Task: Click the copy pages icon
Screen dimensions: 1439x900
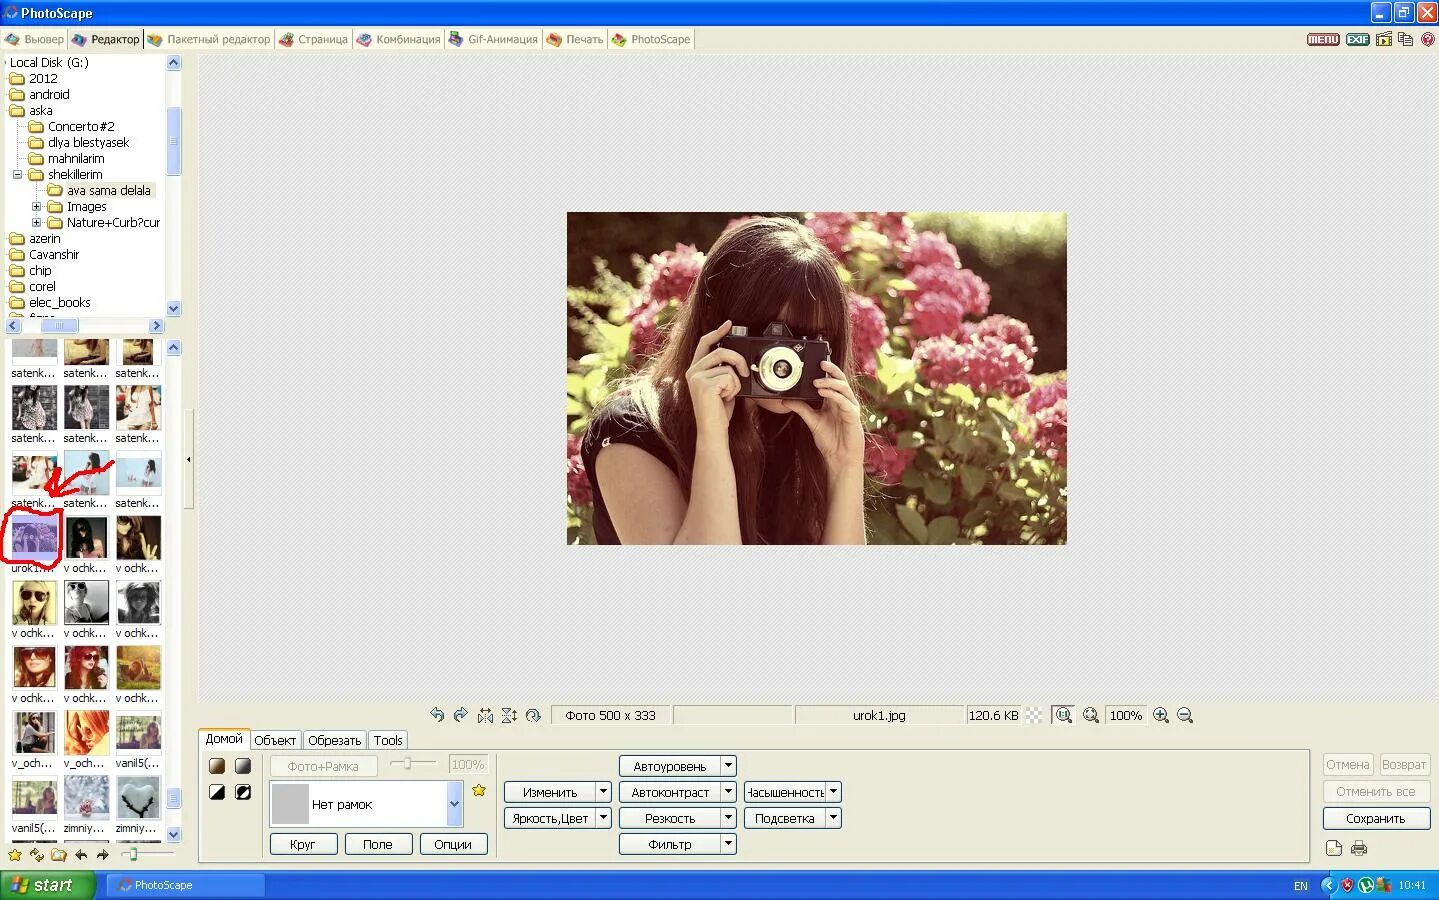Action: [1405, 39]
